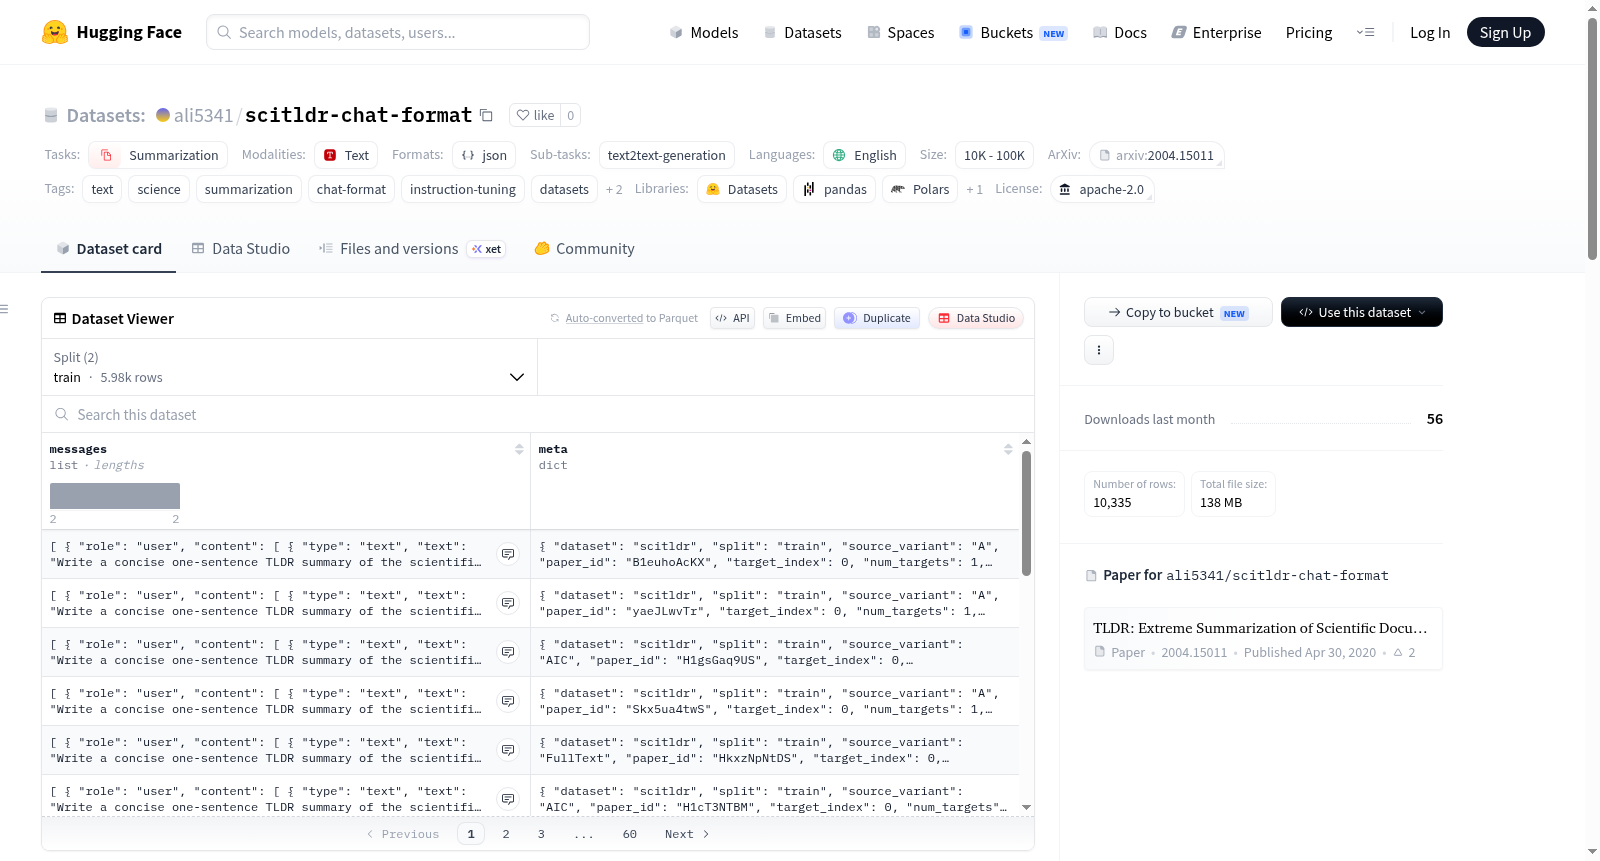Focus the top search models field
The width and height of the screenshot is (1600, 861).
pyautogui.click(x=398, y=32)
